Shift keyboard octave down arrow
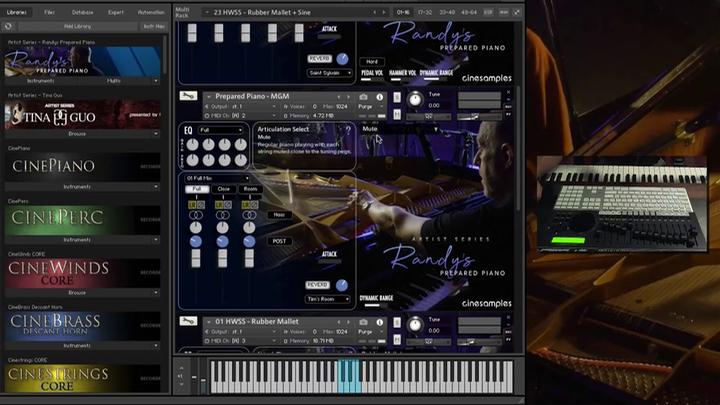 (181, 384)
